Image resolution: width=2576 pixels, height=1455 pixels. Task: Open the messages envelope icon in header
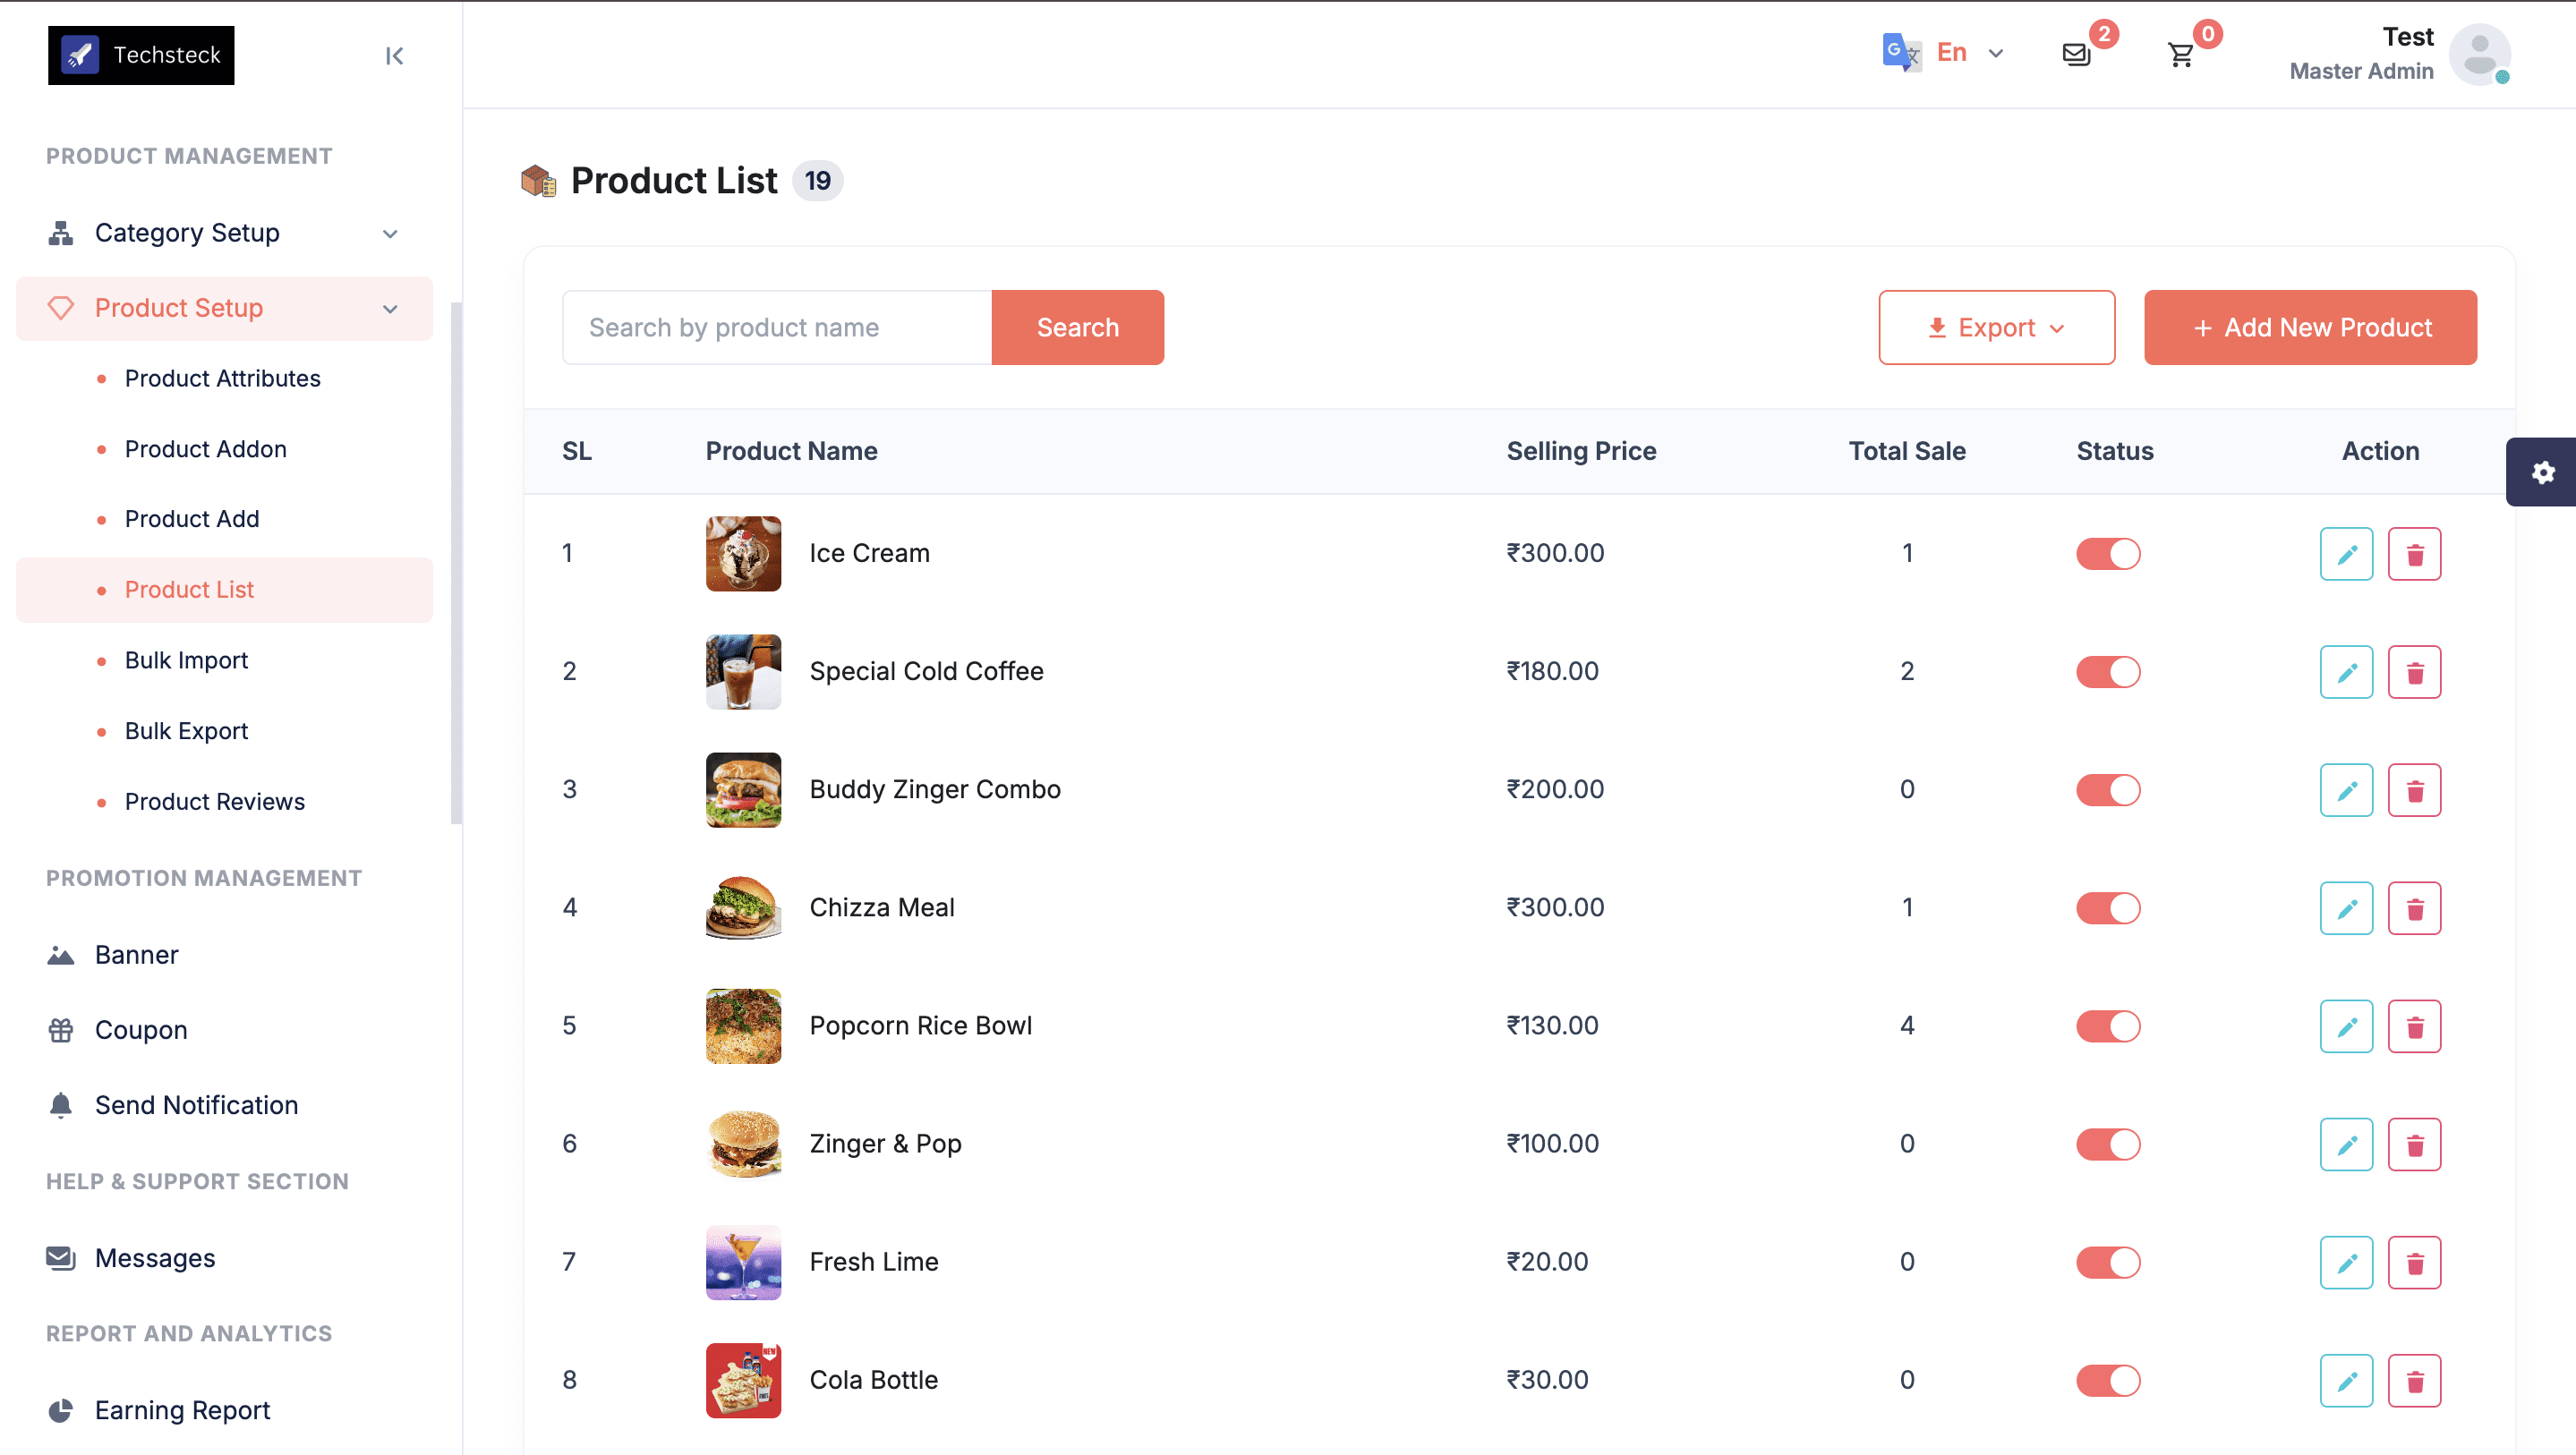point(2076,54)
